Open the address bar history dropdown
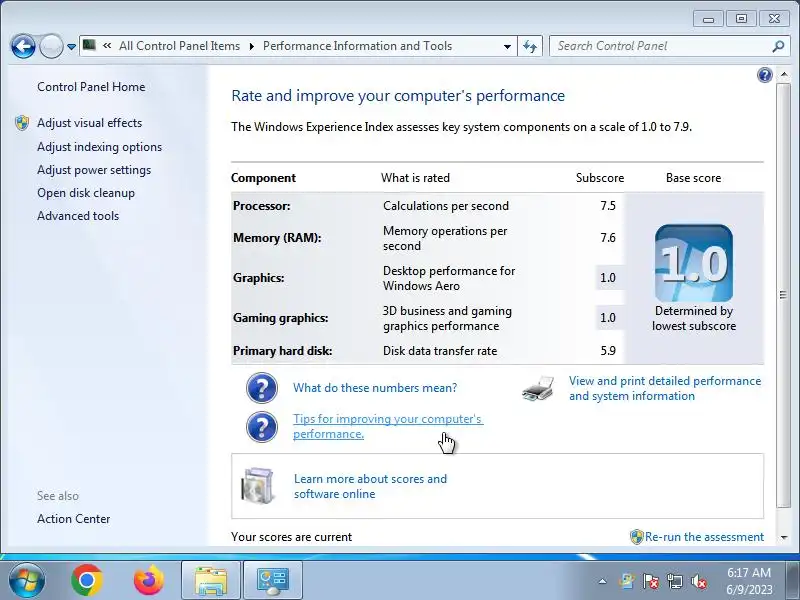800x600 pixels. (507, 46)
